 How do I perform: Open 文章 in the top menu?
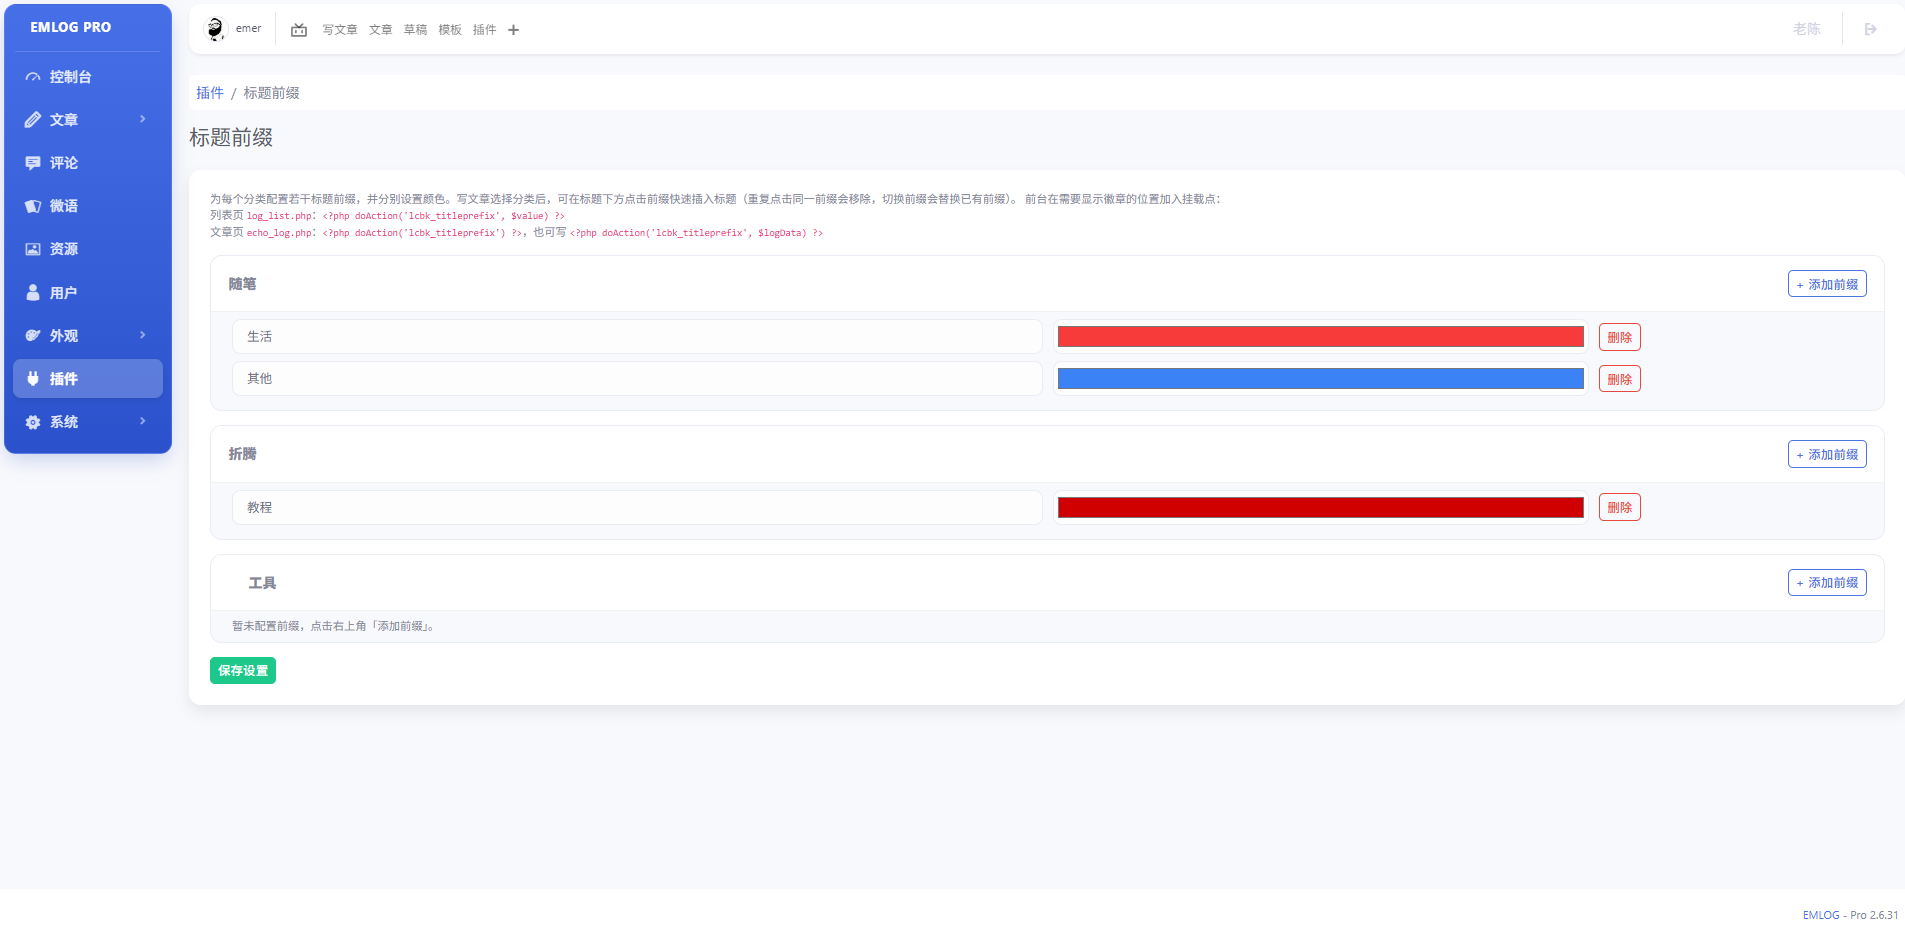(x=381, y=30)
